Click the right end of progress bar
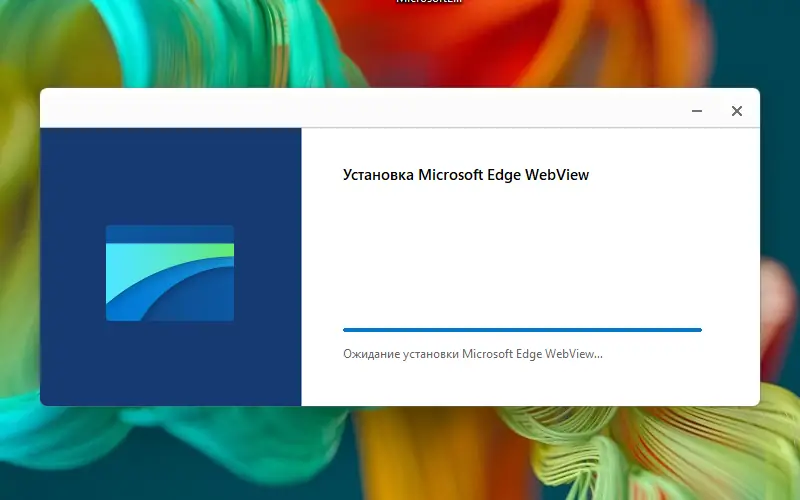The height and width of the screenshot is (500, 800). (x=698, y=330)
